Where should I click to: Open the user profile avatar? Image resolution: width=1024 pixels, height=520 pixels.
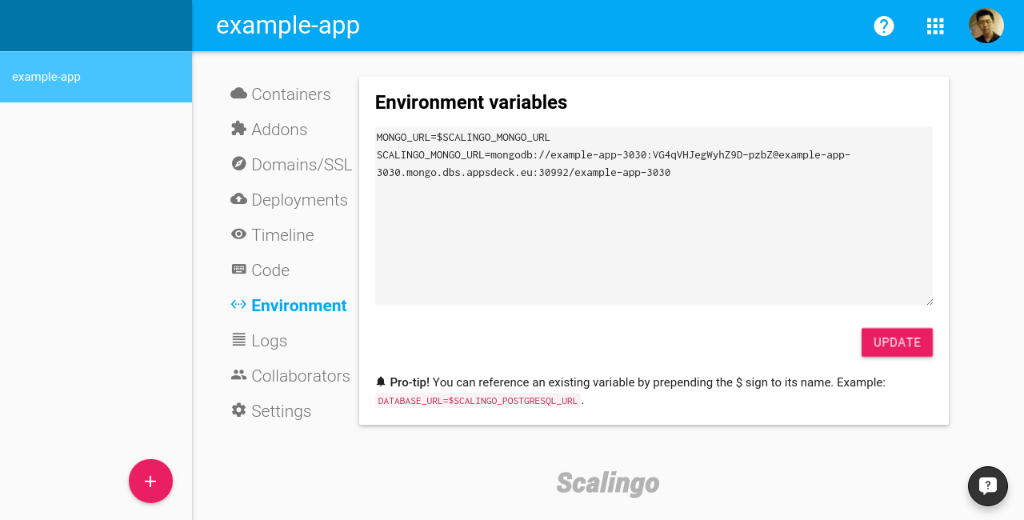985,26
